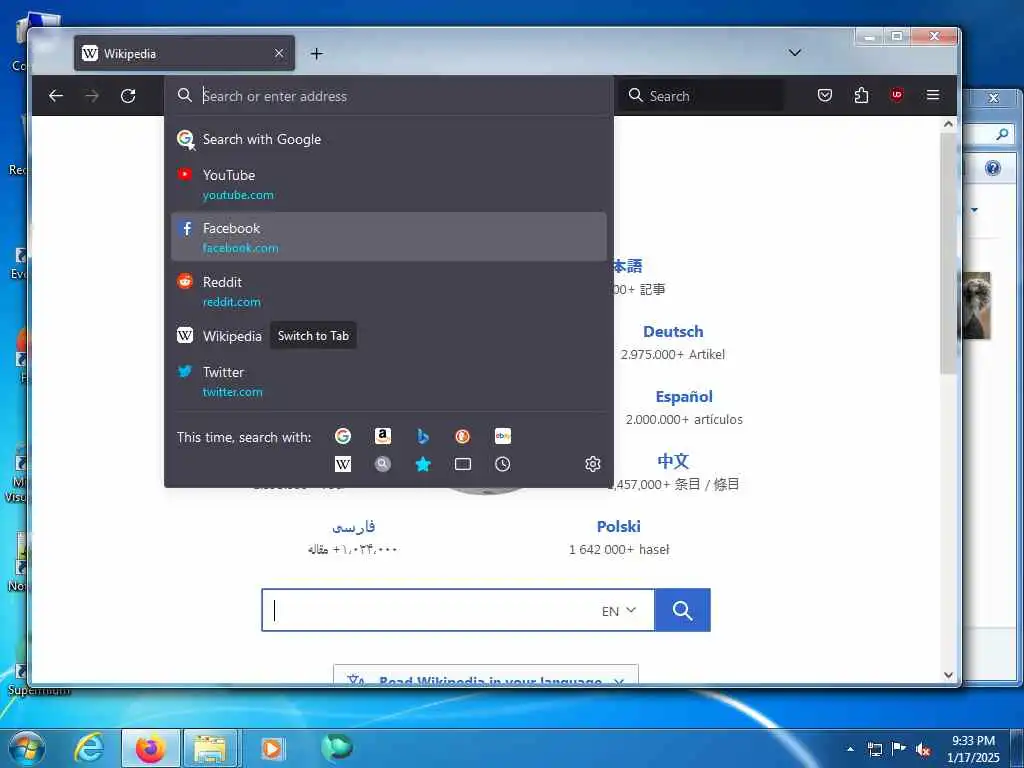Search with Amazon one-off engine icon
This screenshot has width=1024, height=768.
coord(383,436)
